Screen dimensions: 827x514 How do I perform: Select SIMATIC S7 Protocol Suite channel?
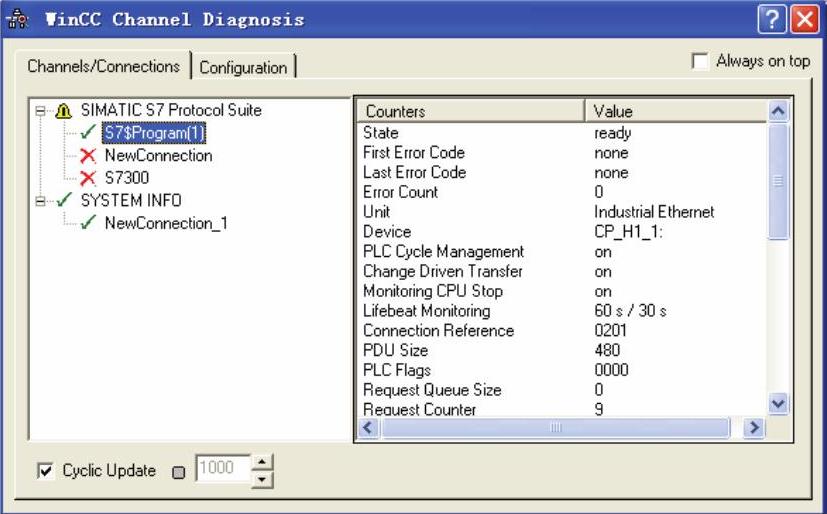pyautogui.click(x=171, y=110)
